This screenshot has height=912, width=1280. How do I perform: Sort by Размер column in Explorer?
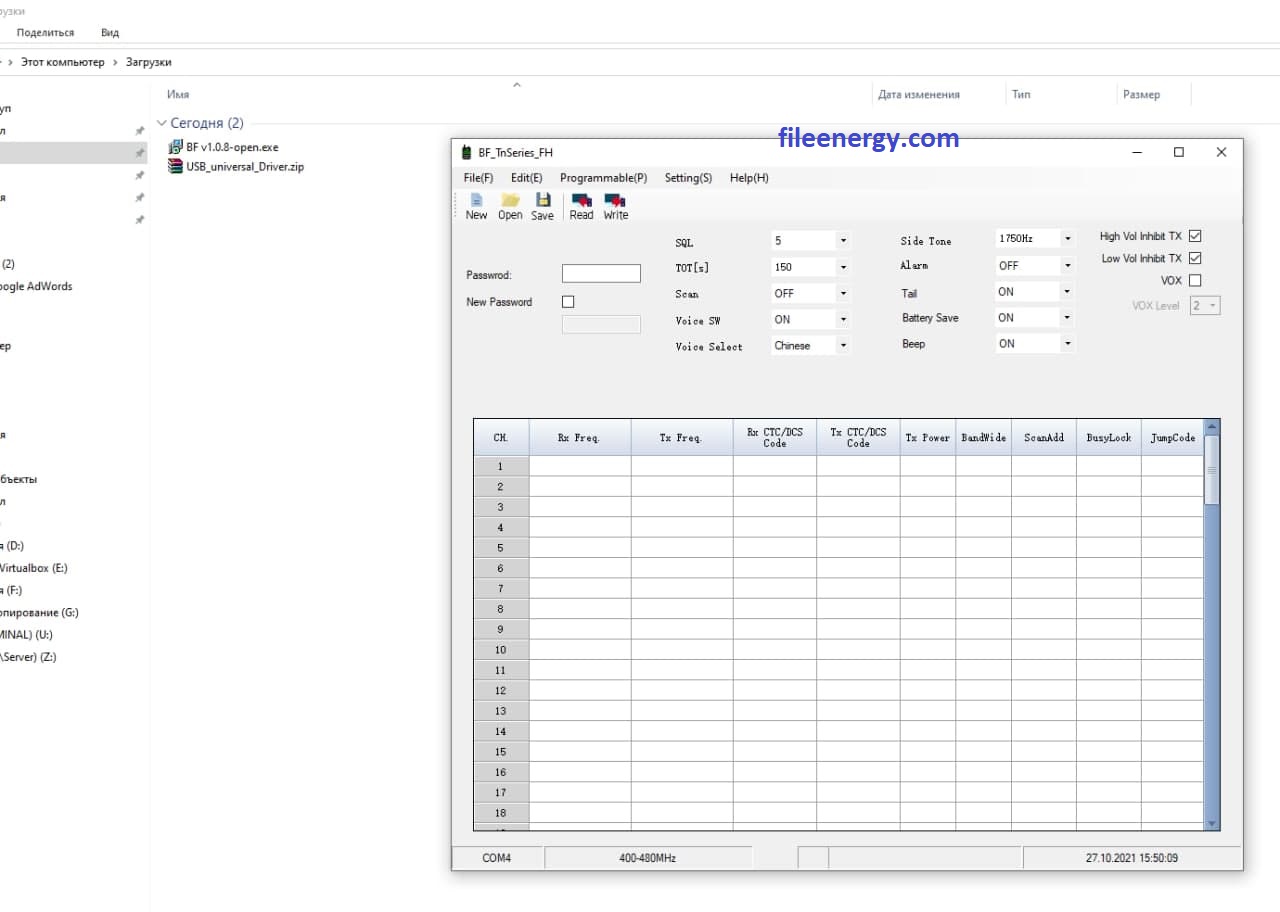tap(1141, 94)
